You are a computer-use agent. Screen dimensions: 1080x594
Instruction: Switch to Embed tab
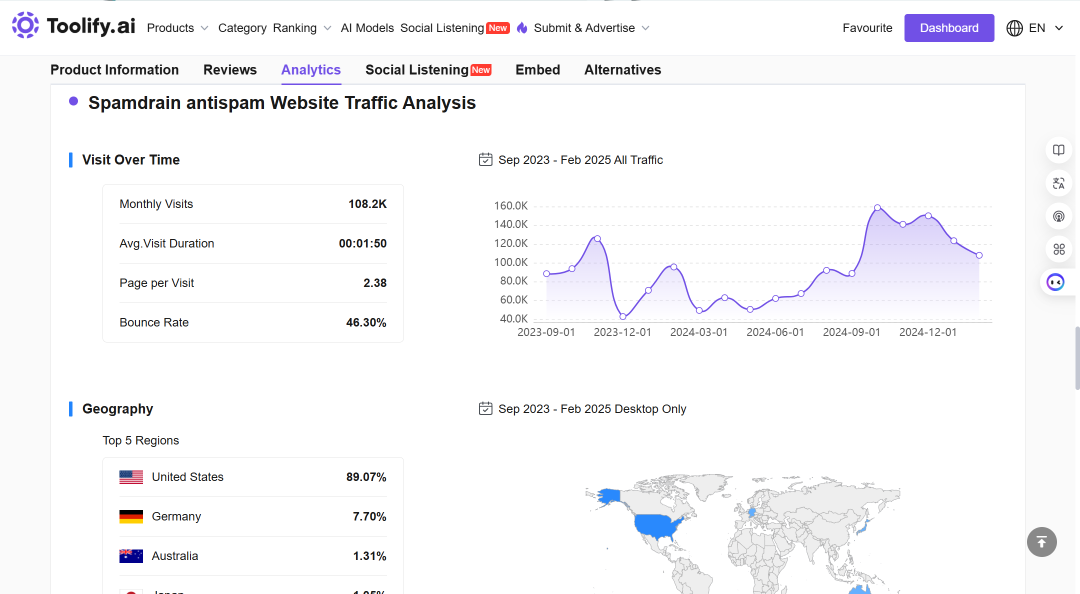click(x=538, y=70)
